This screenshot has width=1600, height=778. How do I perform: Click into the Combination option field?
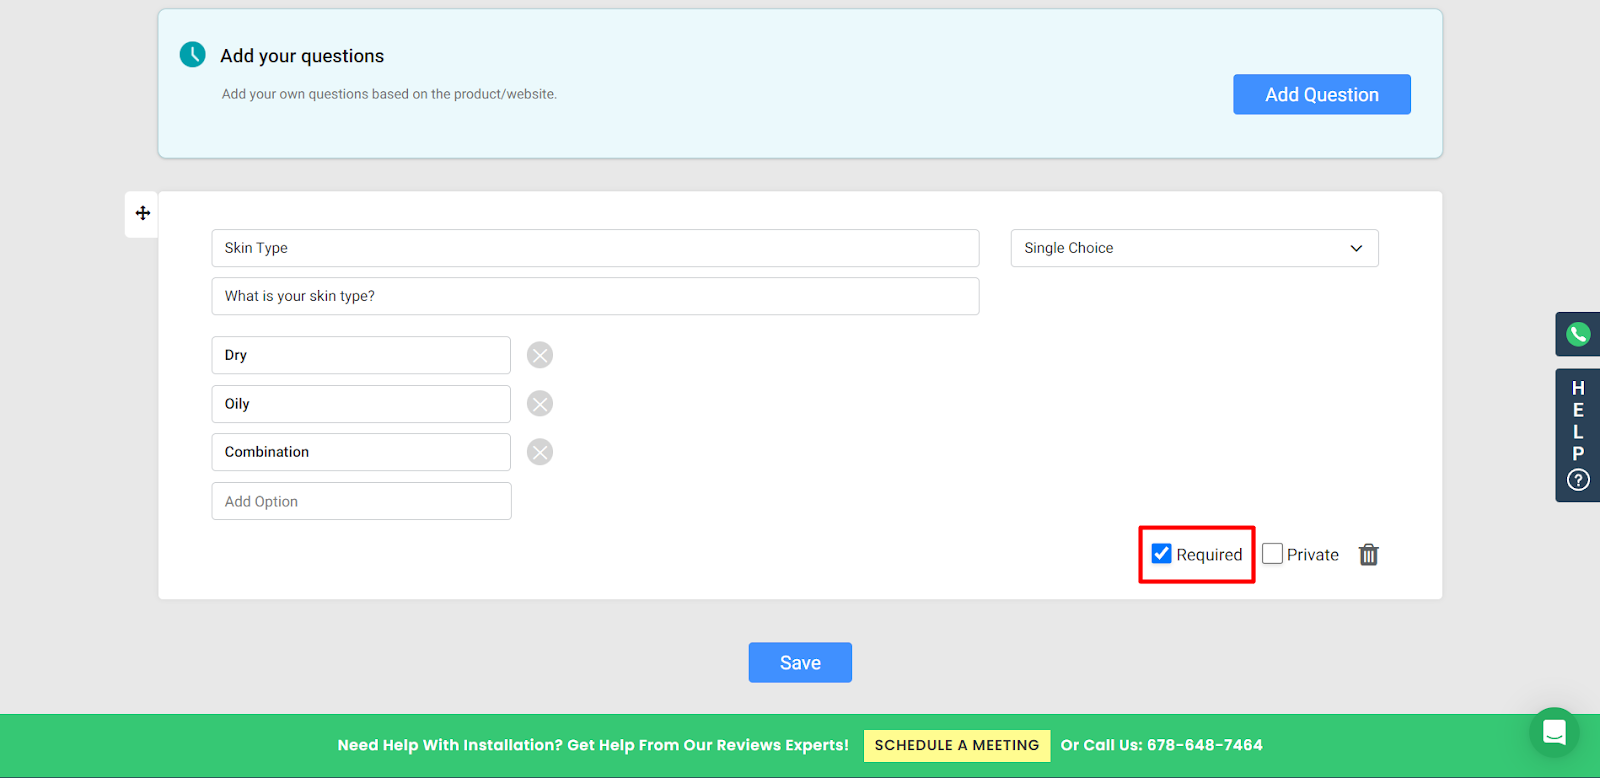(361, 452)
